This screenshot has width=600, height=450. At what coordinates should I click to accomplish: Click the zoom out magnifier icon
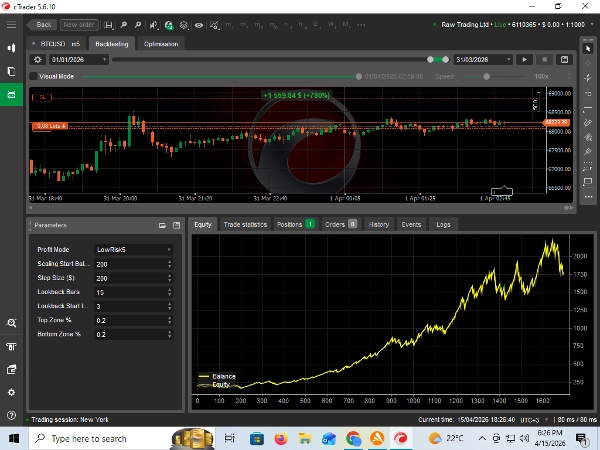pos(138,25)
